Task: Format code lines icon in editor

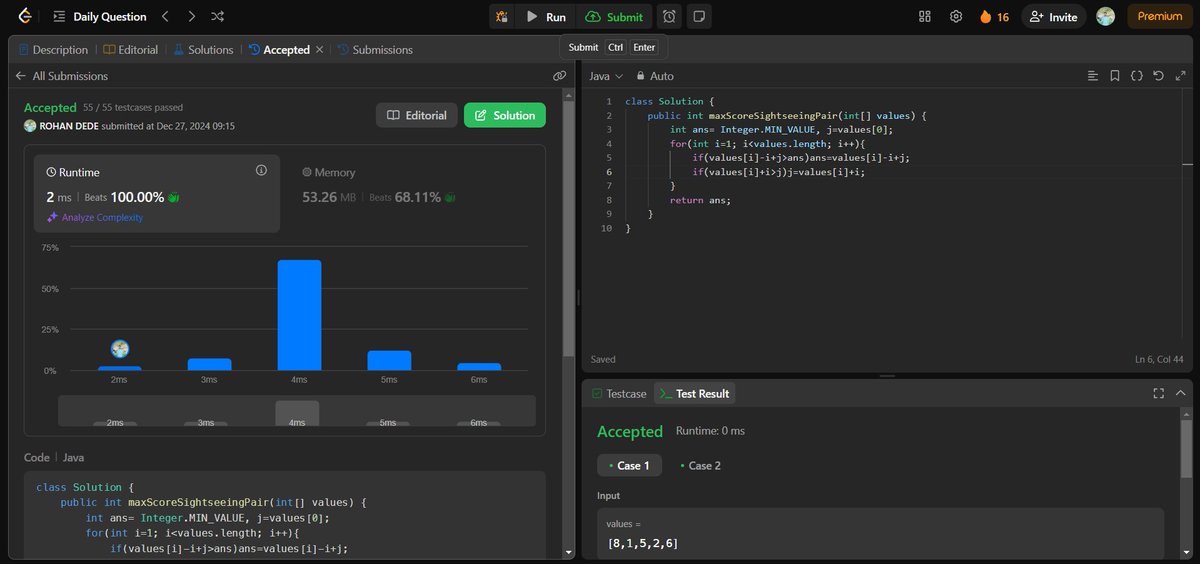Action: click(x=1093, y=76)
